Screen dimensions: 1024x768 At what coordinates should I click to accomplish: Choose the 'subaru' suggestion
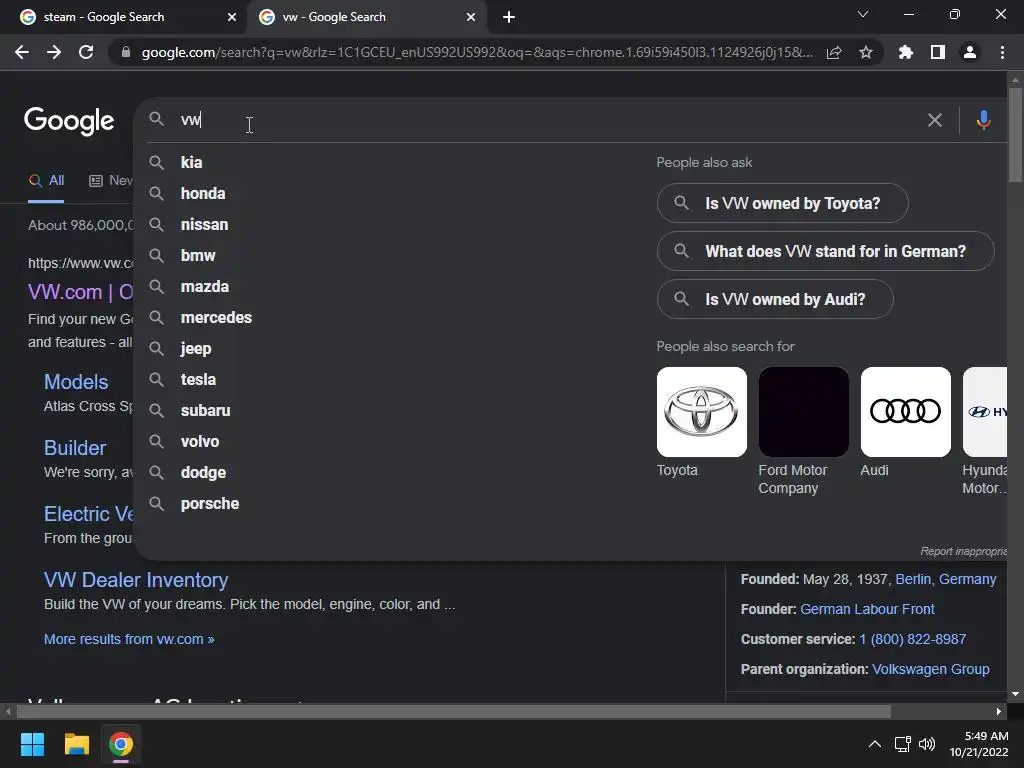click(x=205, y=410)
